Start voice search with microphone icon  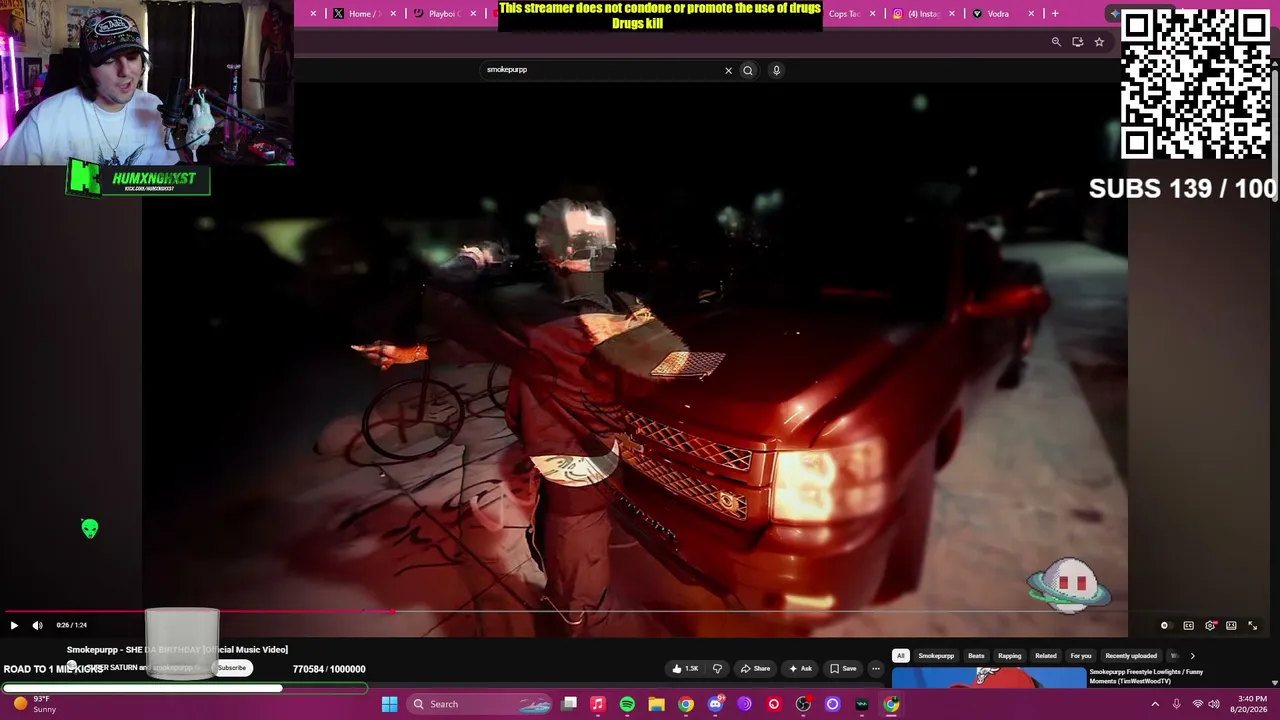776,70
